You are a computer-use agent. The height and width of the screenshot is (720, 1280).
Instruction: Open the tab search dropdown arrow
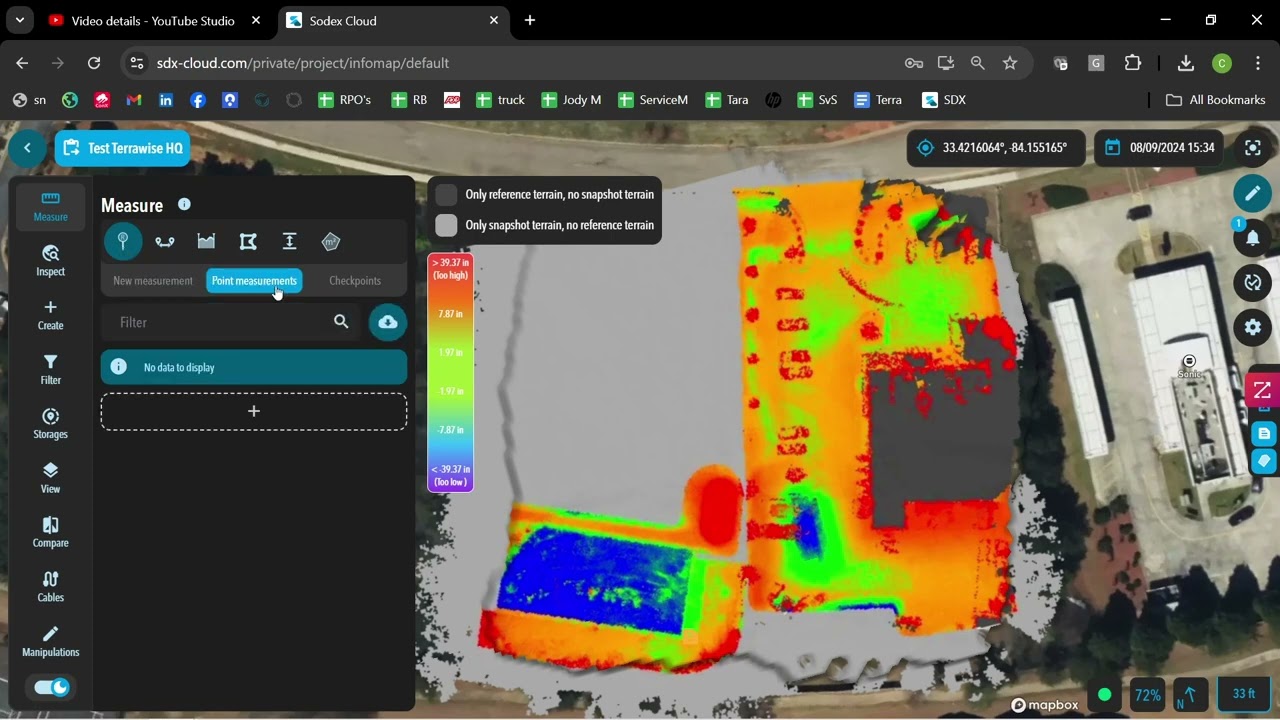click(19, 20)
